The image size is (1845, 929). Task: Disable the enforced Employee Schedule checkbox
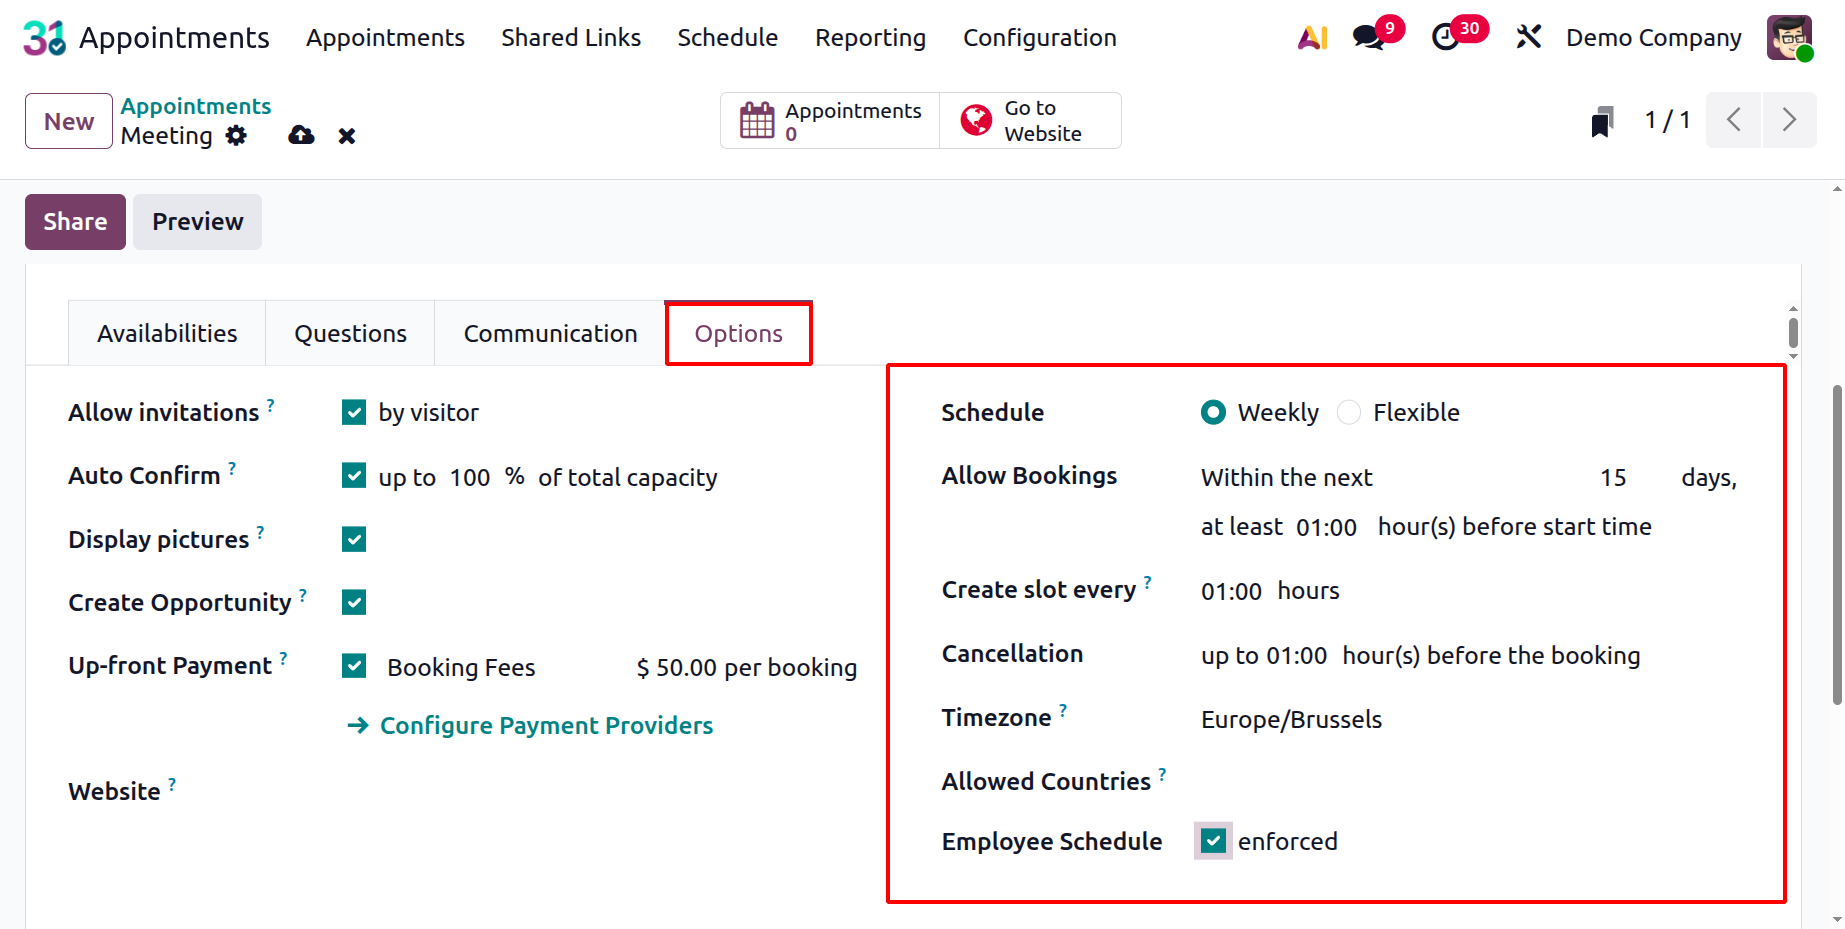coord(1212,841)
